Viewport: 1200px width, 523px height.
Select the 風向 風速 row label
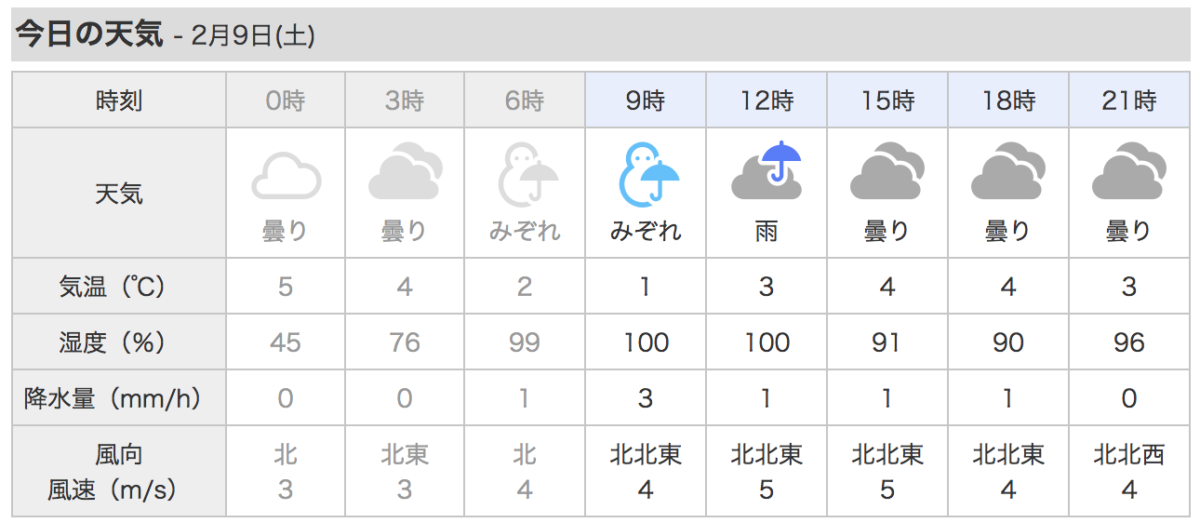pyautogui.click(x=119, y=472)
